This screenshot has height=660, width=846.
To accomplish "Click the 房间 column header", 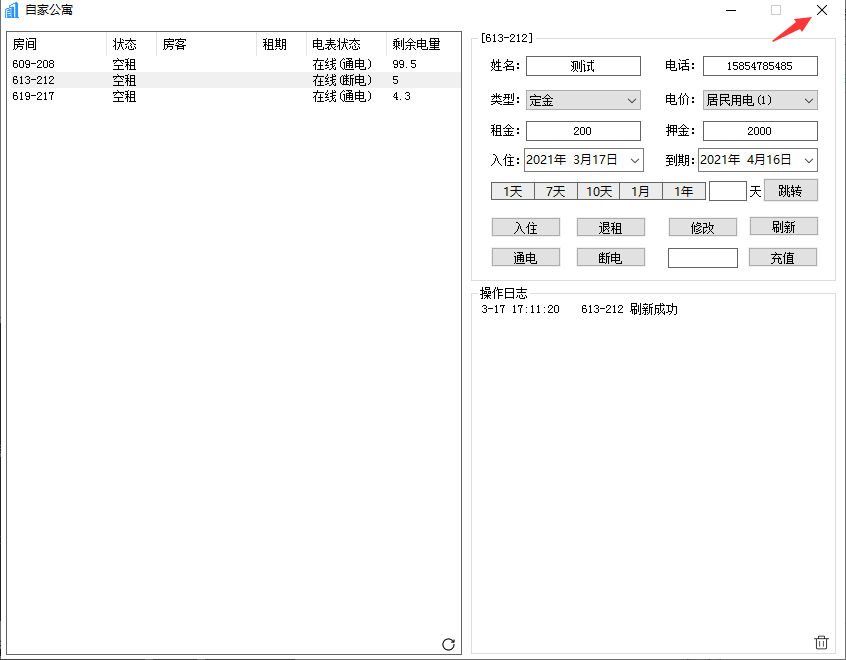I will click(57, 44).
